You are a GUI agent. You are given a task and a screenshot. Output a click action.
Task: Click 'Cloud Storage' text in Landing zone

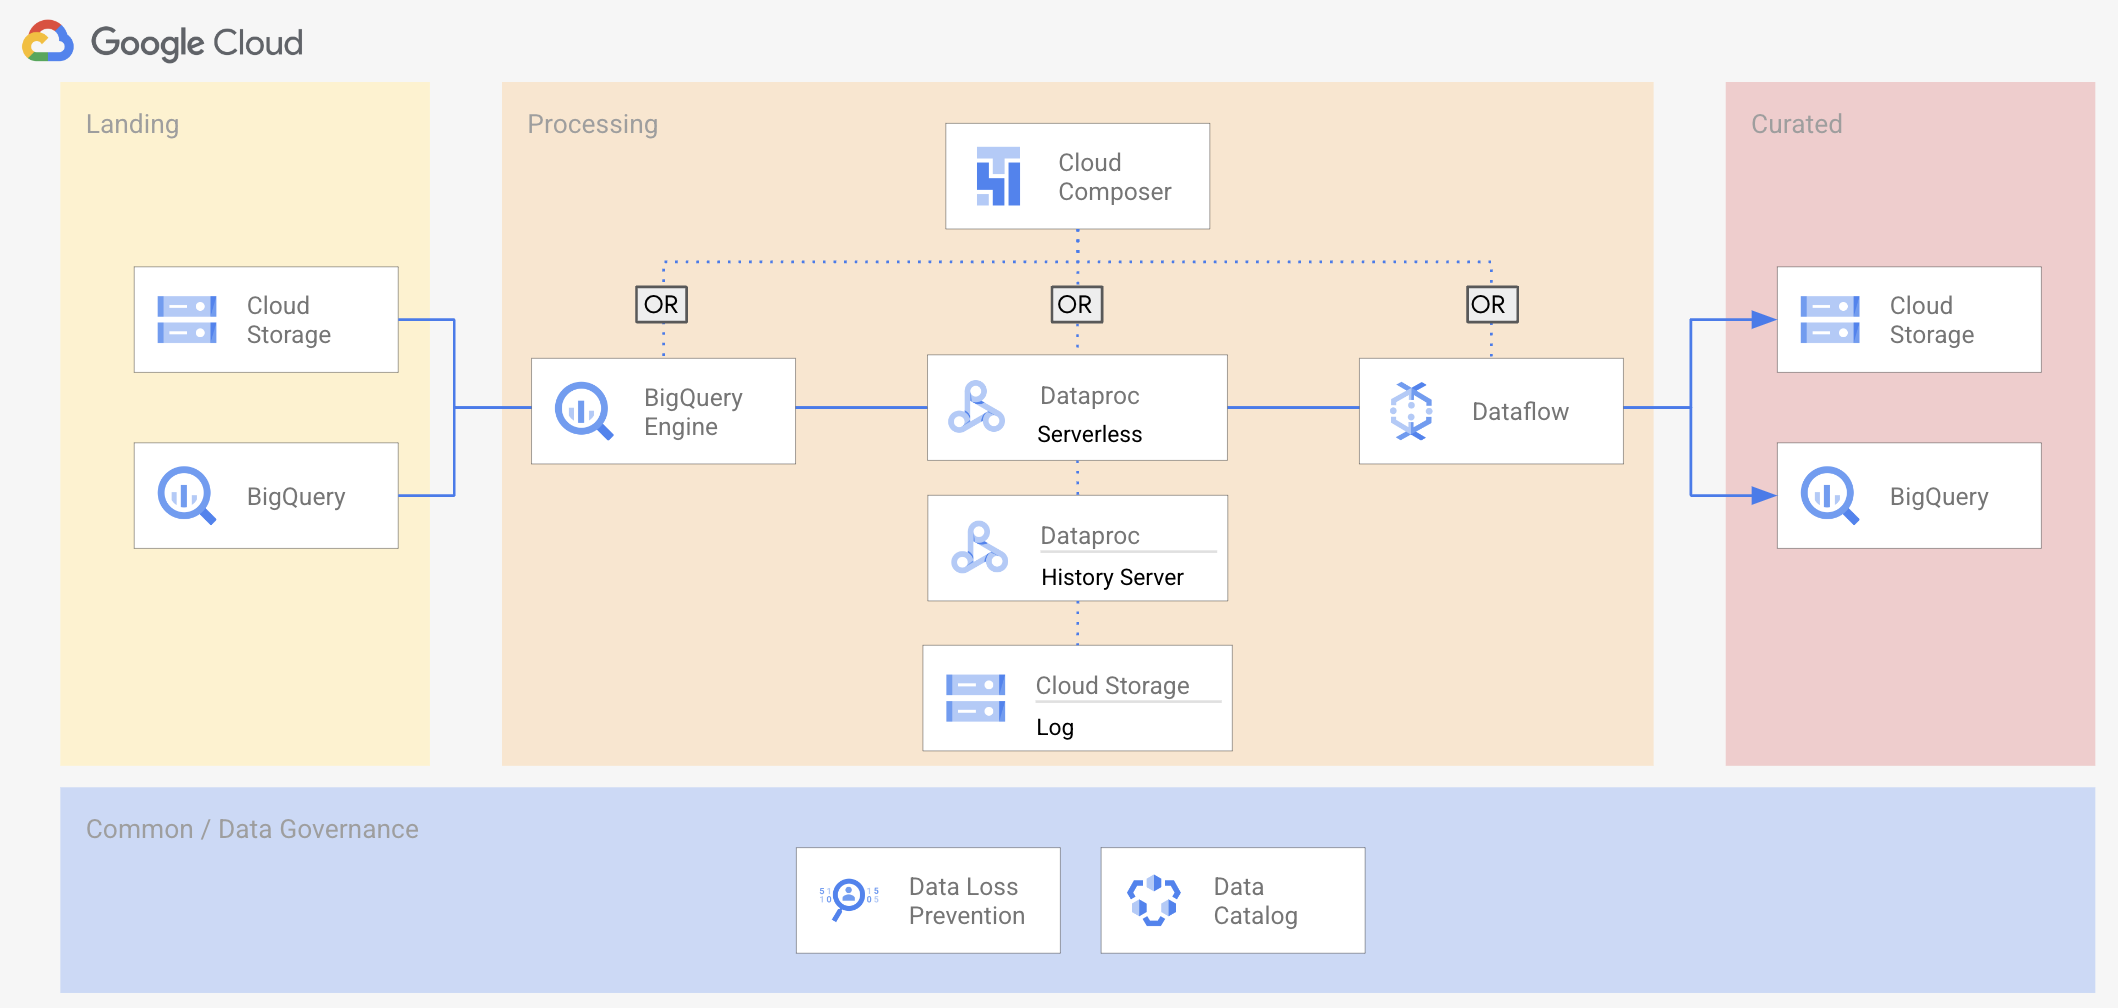(x=289, y=320)
